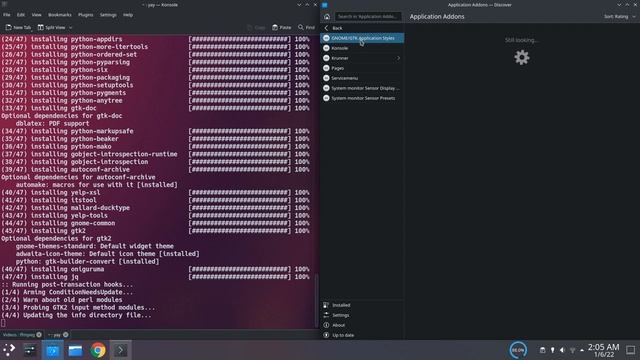Select the Konsole addon category
Image resolution: width=640 pixels, height=360 pixels.
[362, 48]
